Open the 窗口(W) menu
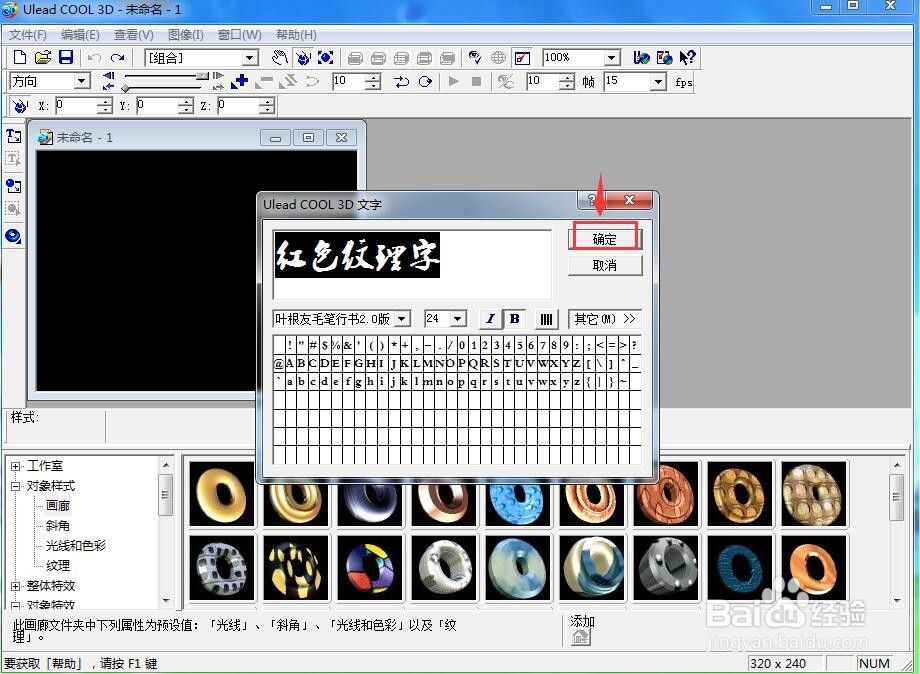 239,35
